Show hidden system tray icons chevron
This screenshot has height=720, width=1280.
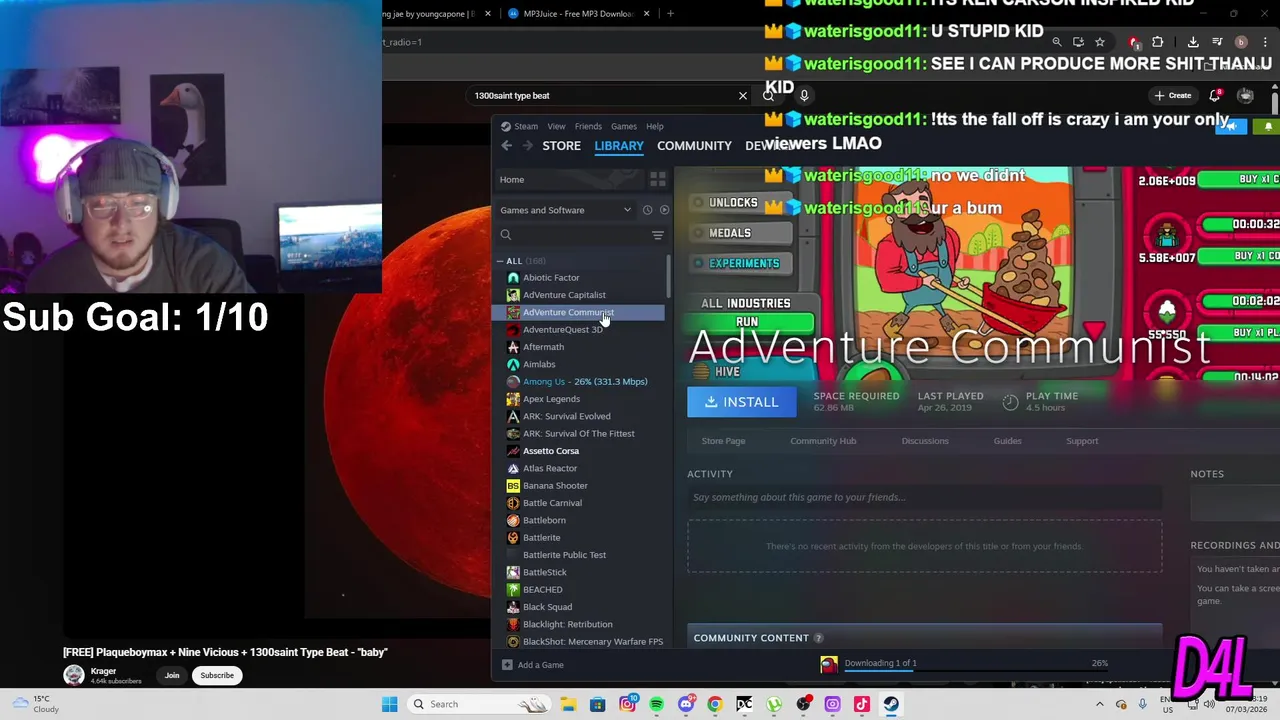(1100, 704)
